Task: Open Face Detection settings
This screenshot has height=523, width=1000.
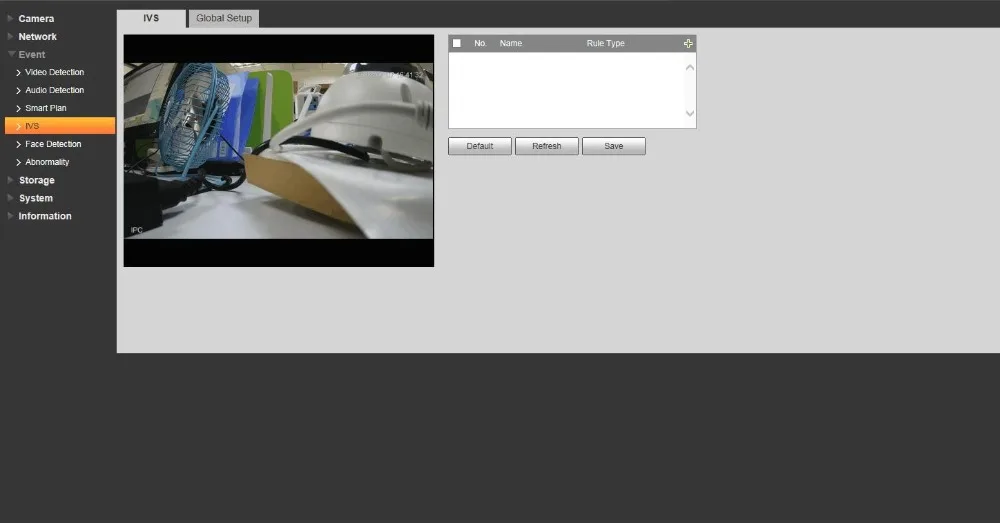Action: (x=53, y=144)
